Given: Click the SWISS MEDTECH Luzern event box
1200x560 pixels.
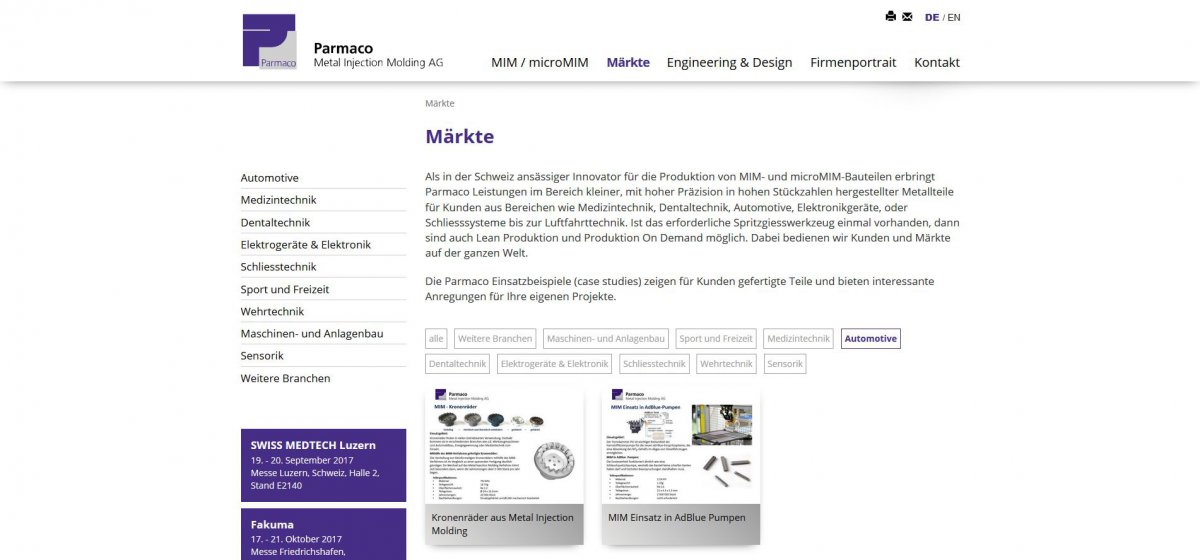Looking at the screenshot, I should (x=323, y=465).
